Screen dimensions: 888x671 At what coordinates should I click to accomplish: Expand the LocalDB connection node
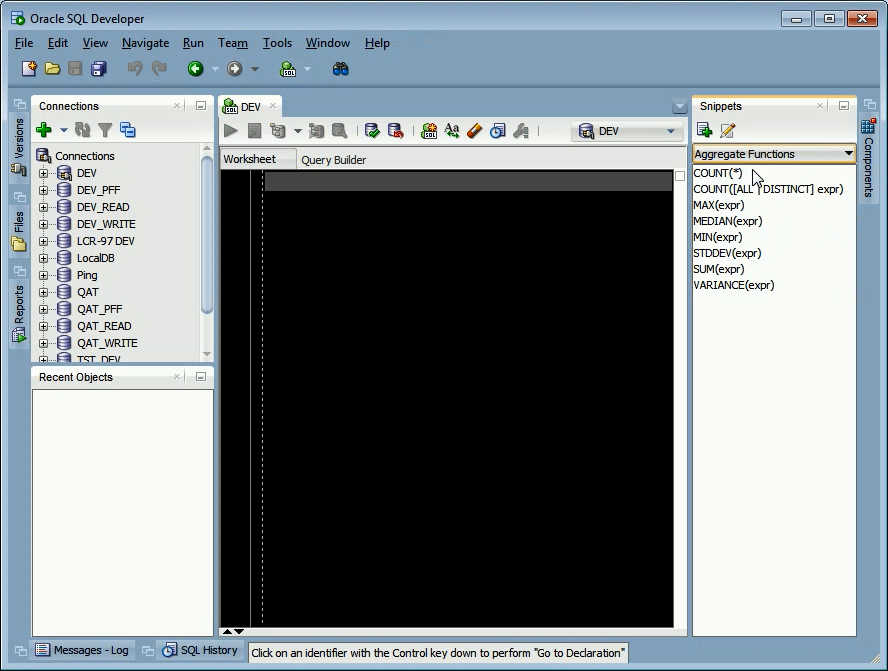pyautogui.click(x=44, y=258)
